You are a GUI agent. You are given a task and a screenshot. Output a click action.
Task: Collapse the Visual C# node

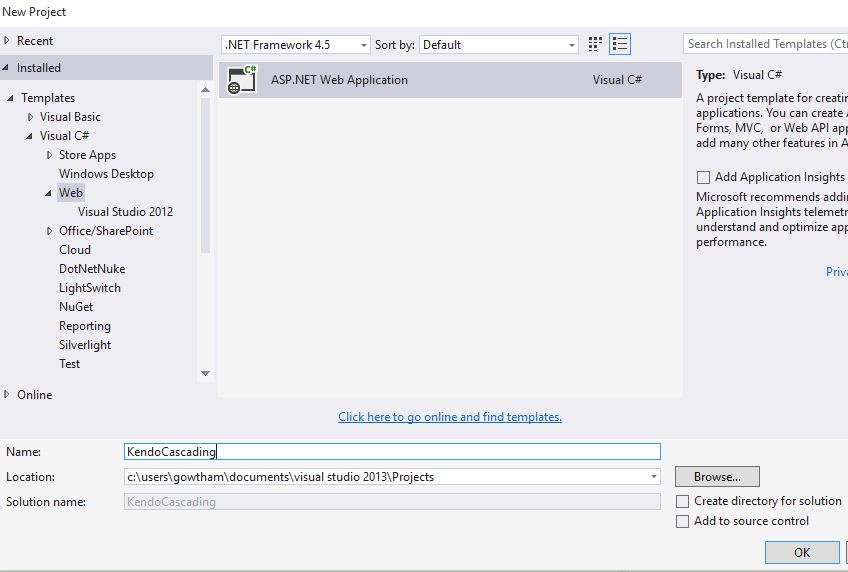[29, 136]
